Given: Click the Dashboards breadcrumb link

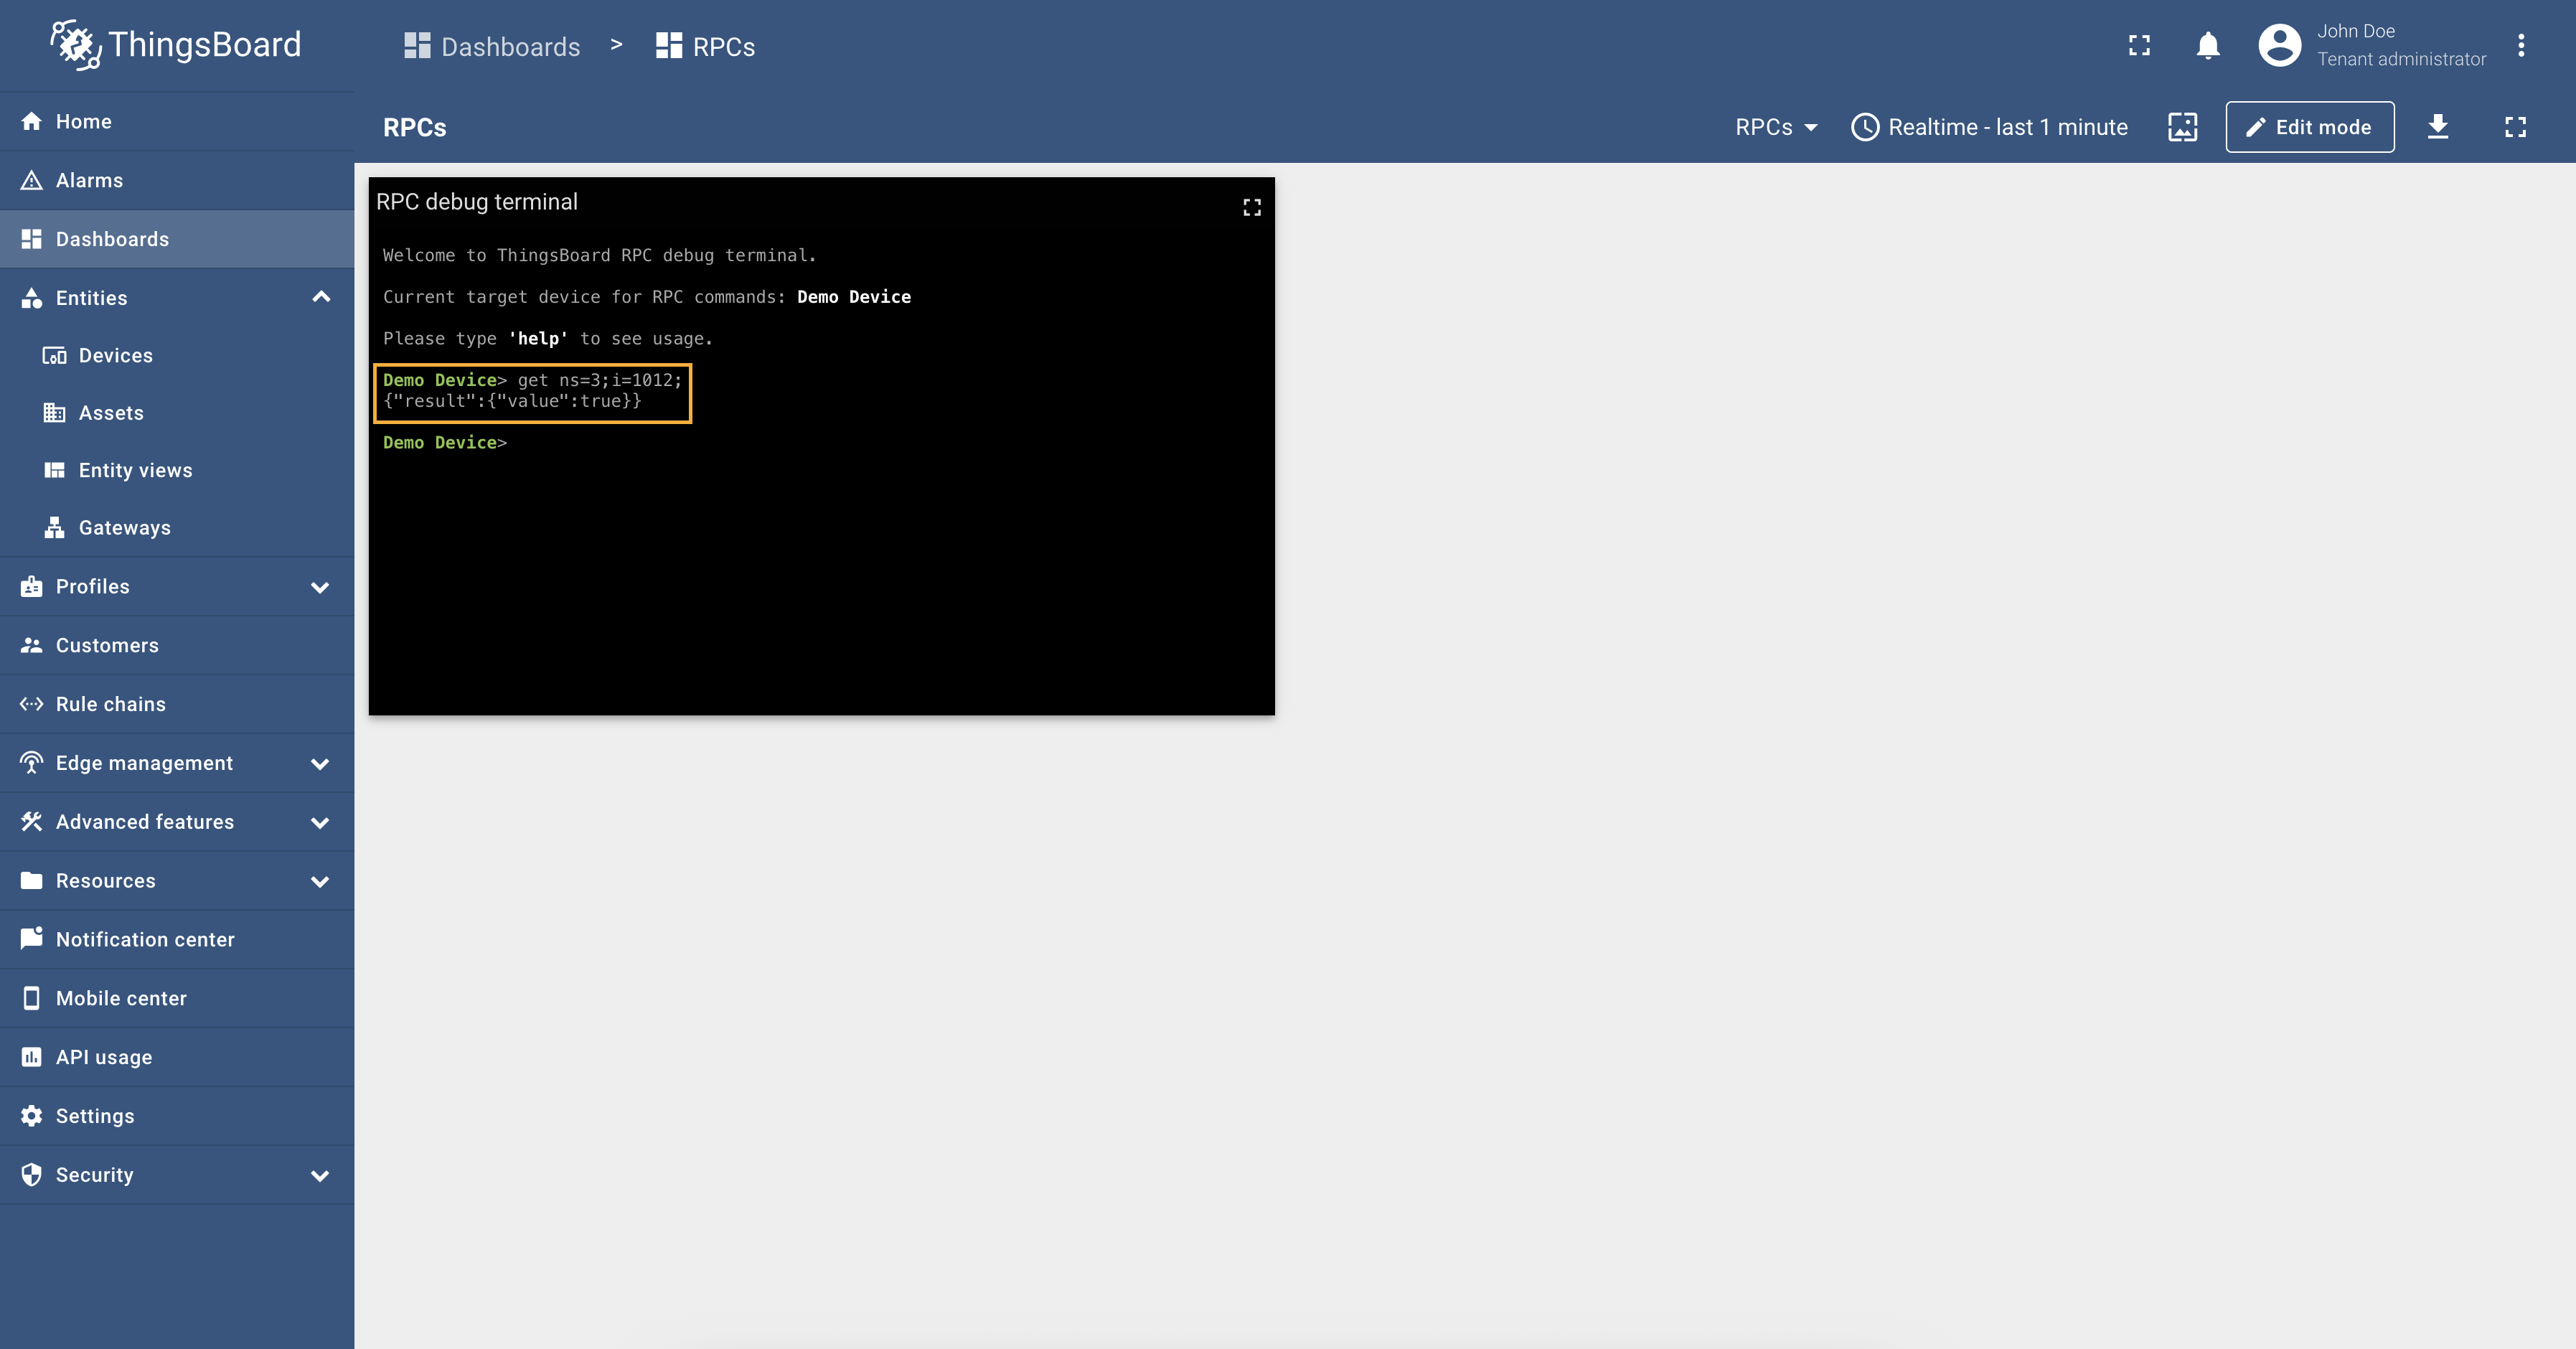Looking at the screenshot, I should (492, 47).
